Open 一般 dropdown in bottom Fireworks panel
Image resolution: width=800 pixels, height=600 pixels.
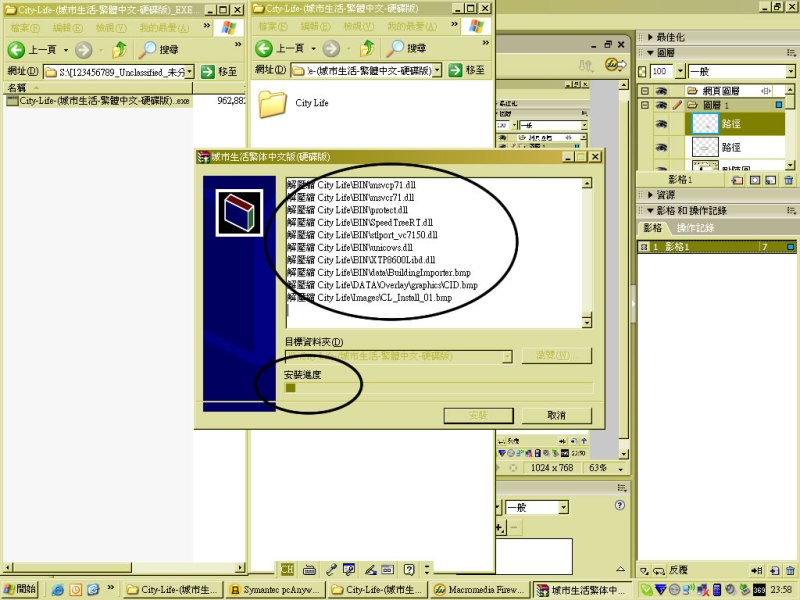(x=563, y=507)
